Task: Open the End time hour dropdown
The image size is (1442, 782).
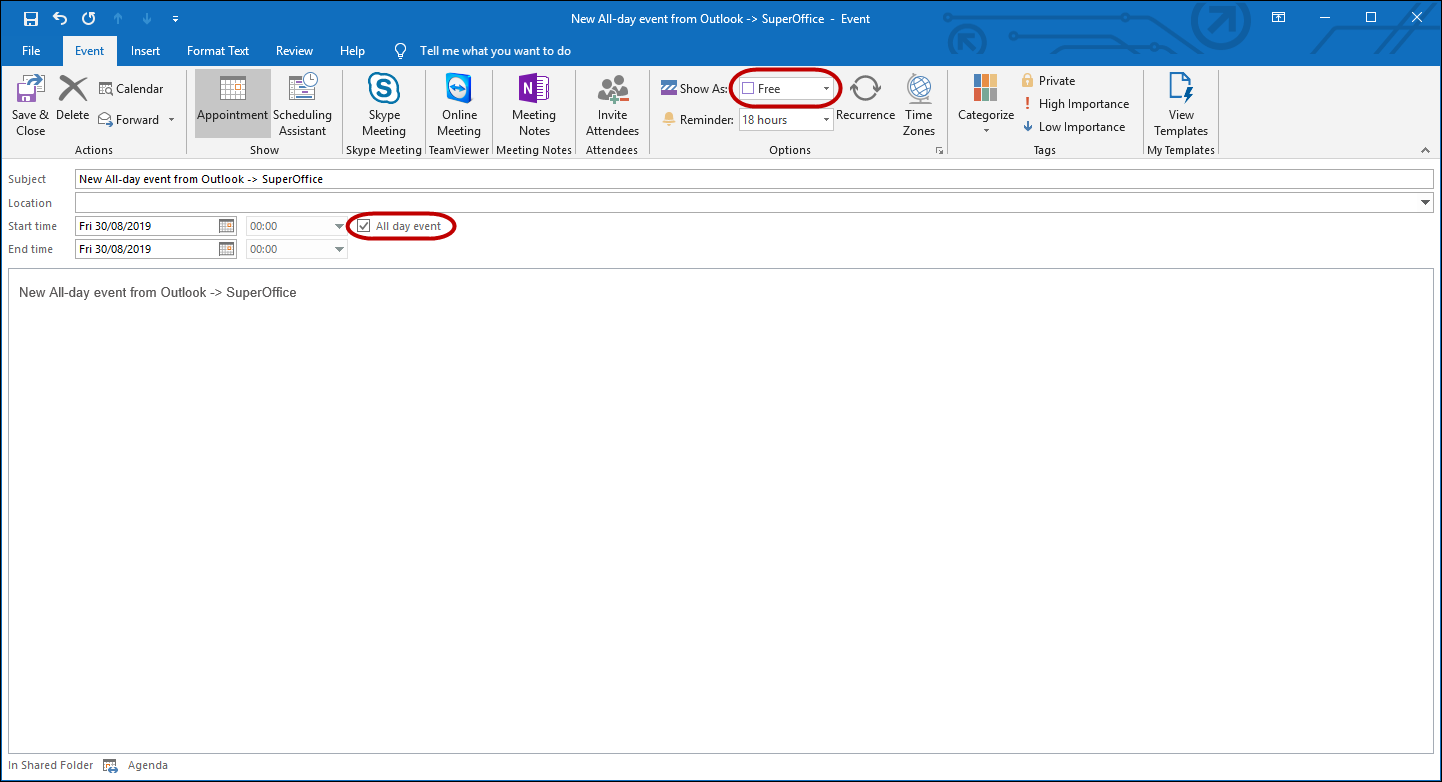Action: [x=339, y=249]
